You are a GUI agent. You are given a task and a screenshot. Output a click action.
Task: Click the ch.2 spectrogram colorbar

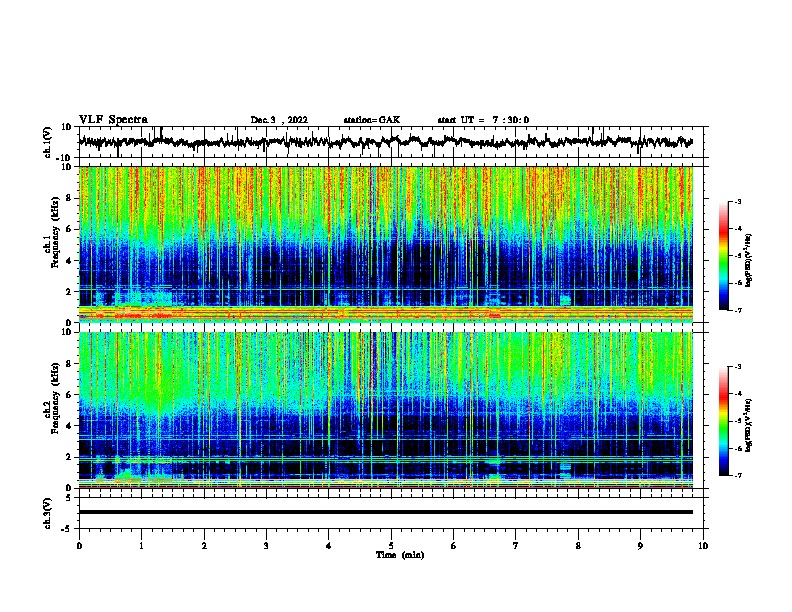724,421
